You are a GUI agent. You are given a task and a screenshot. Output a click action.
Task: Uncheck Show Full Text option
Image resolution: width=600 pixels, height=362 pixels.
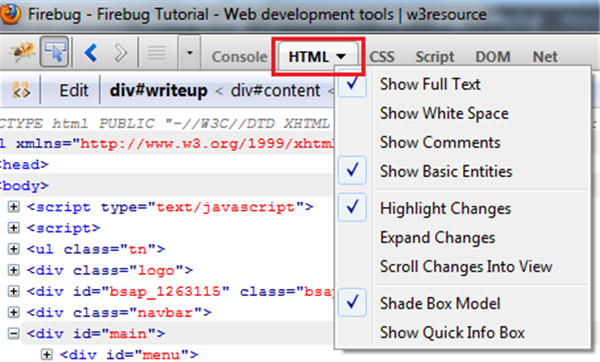(430, 84)
